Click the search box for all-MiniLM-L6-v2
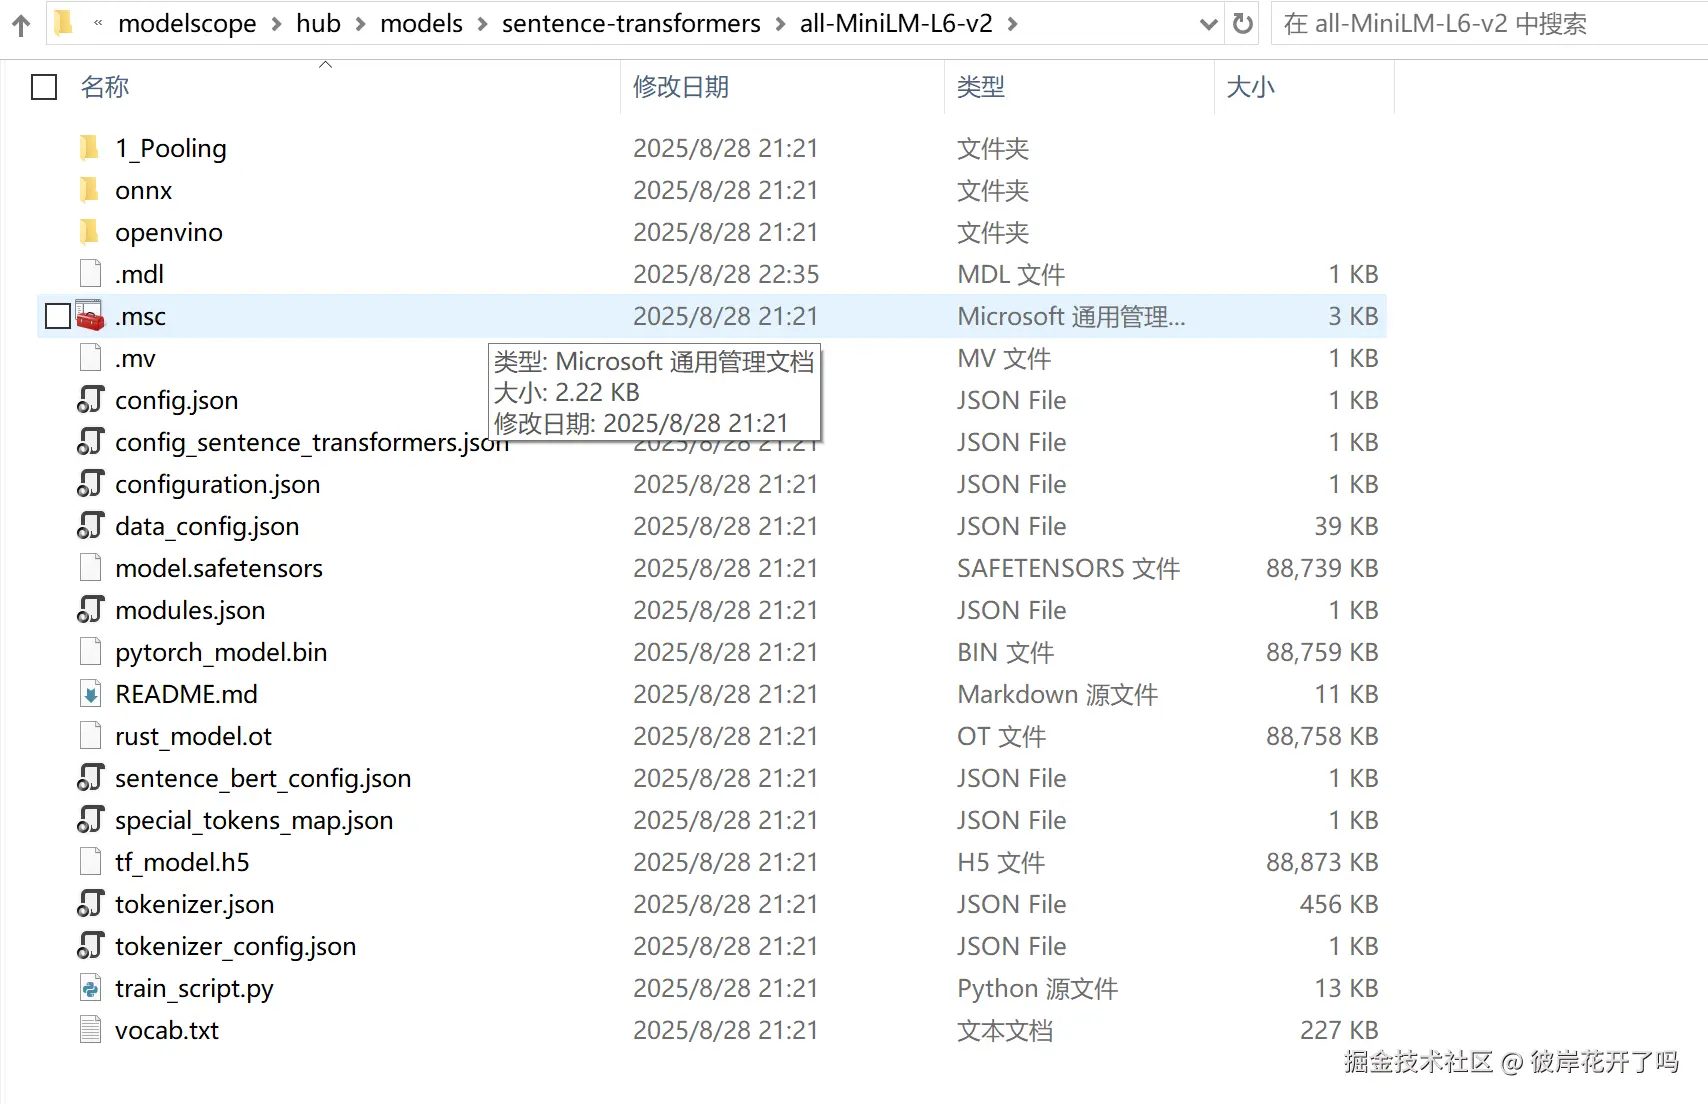The image size is (1708, 1104). coord(1489,24)
